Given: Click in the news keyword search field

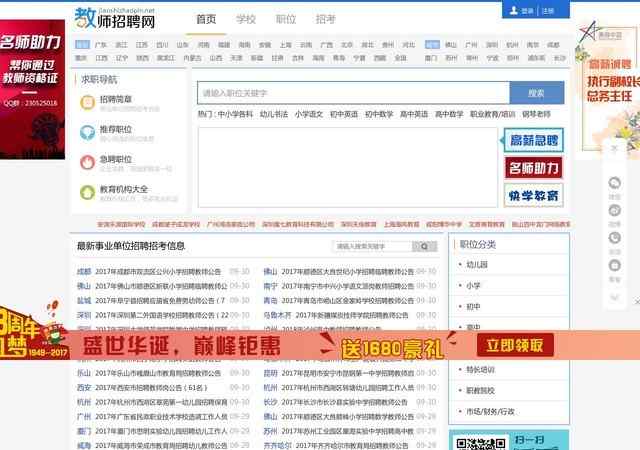Looking at the screenshot, I should click(x=372, y=246).
